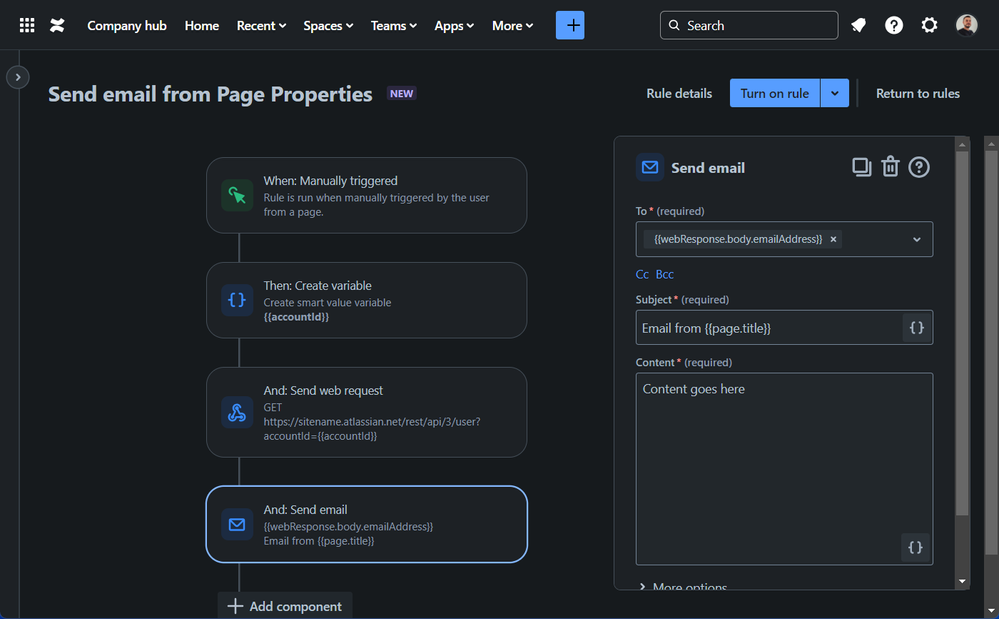Open the app switcher grid icon
This screenshot has height=619, width=999.
tap(27, 25)
